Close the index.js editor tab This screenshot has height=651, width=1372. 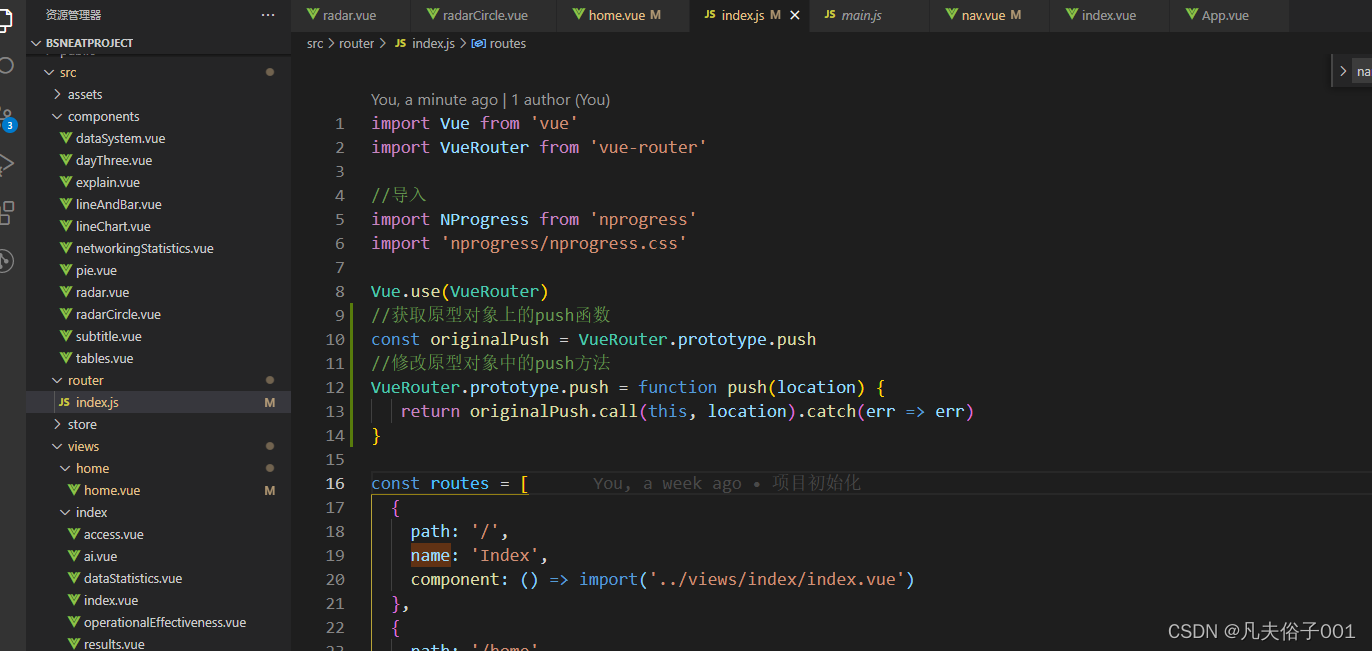795,15
